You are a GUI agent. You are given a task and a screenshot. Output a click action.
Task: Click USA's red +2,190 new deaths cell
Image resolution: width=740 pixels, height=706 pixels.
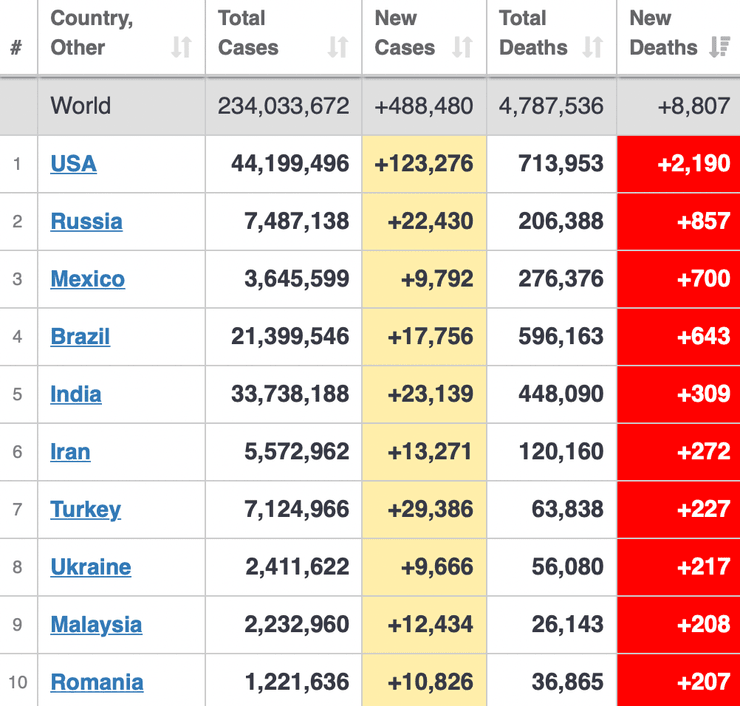click(x=679, y=164)
